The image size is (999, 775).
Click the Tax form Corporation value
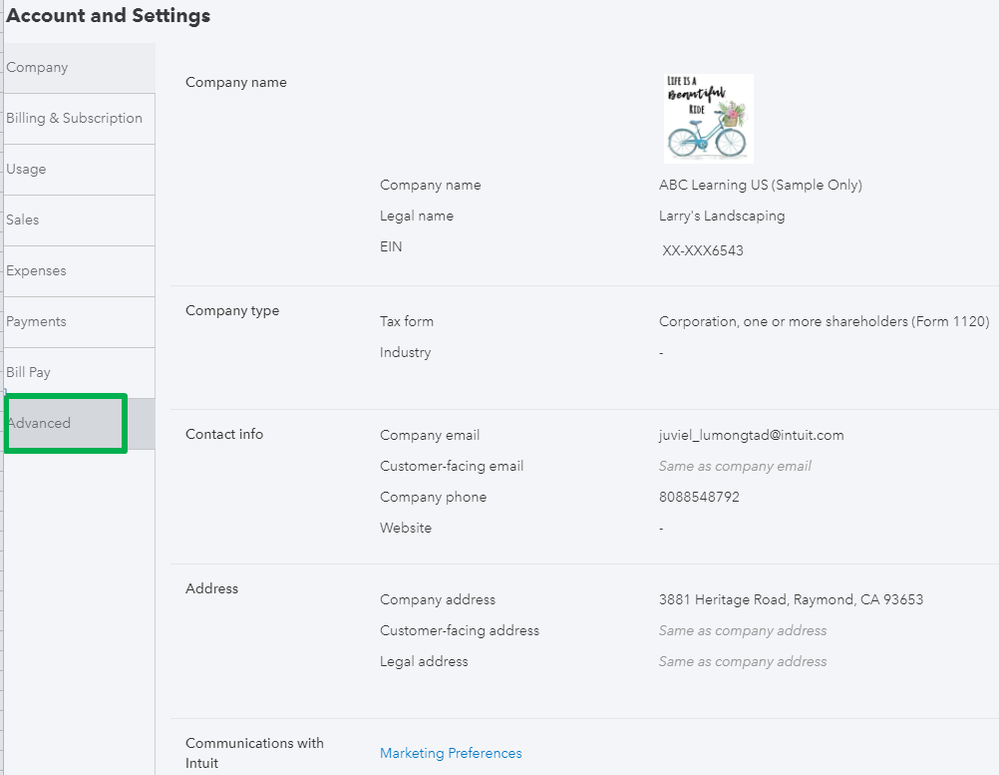pyautogui.click(x=823, y=322)
